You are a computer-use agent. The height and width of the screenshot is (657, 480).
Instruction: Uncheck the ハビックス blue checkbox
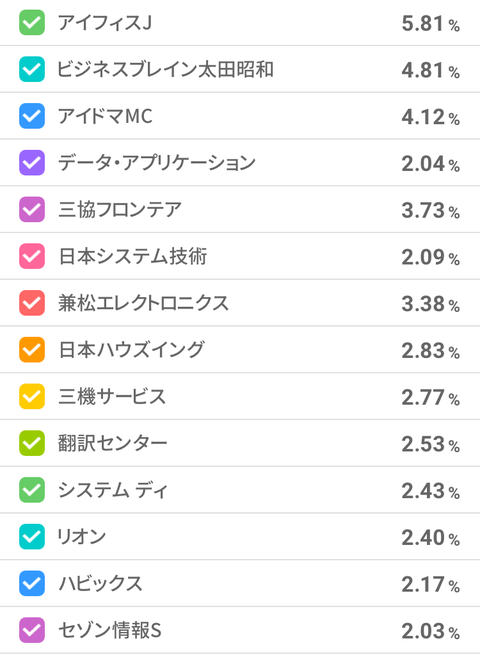tap(32, 583)
